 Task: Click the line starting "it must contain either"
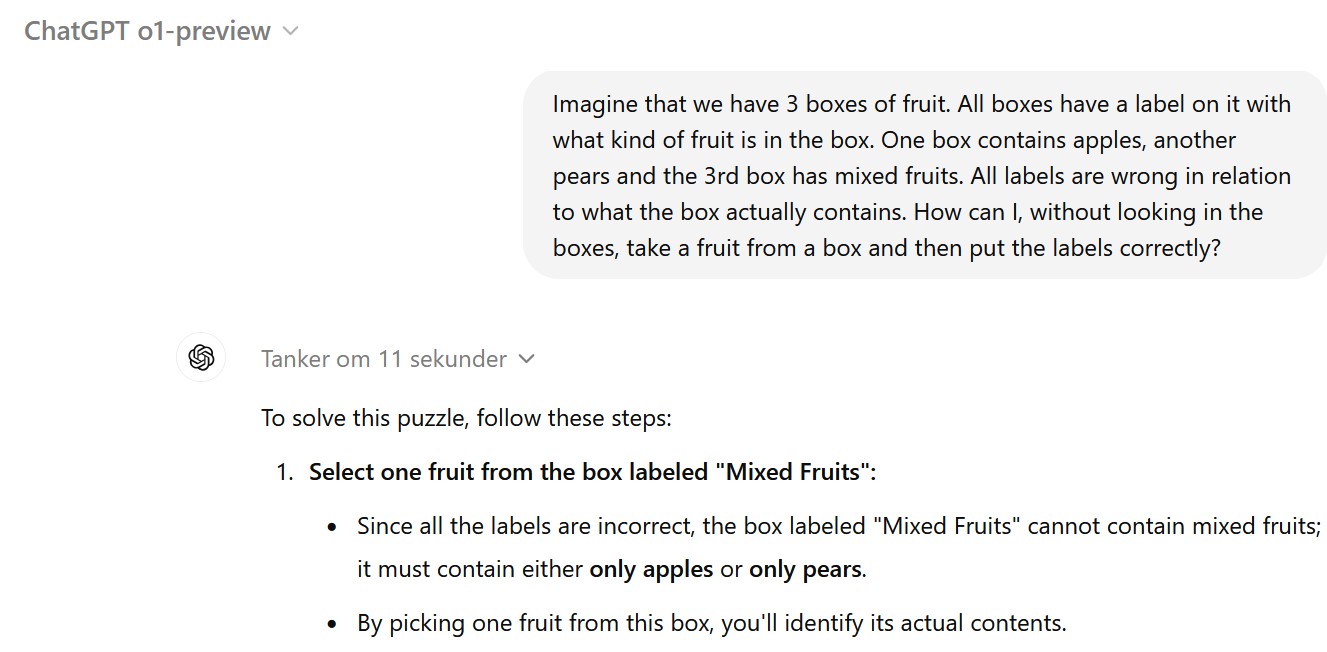pos(612,570)
